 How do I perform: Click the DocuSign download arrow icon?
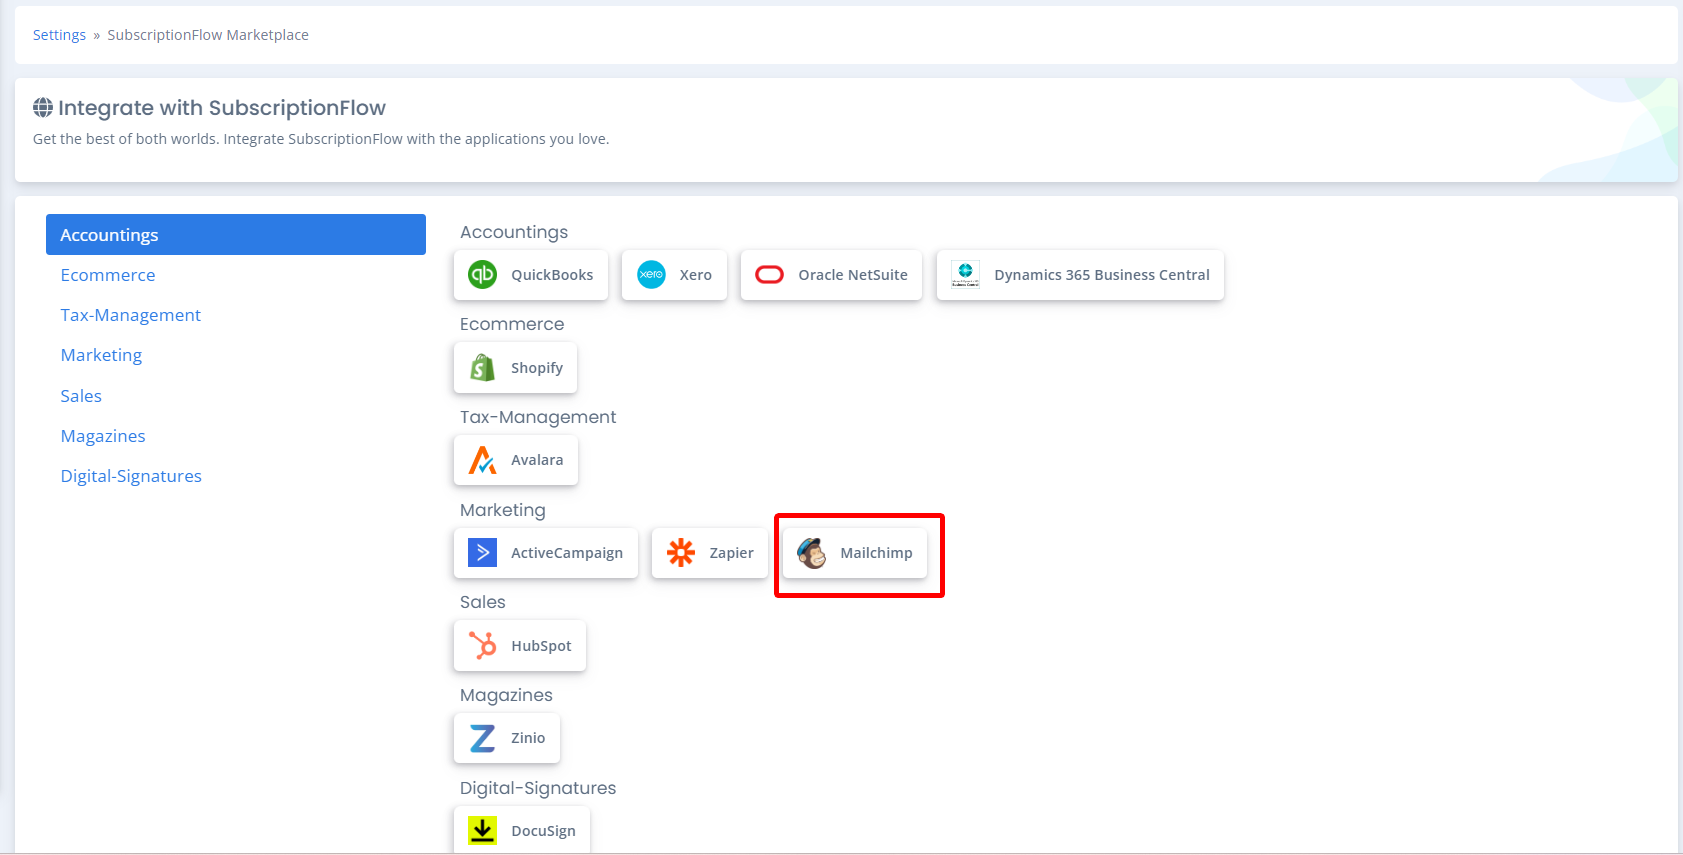click(483, 830)
